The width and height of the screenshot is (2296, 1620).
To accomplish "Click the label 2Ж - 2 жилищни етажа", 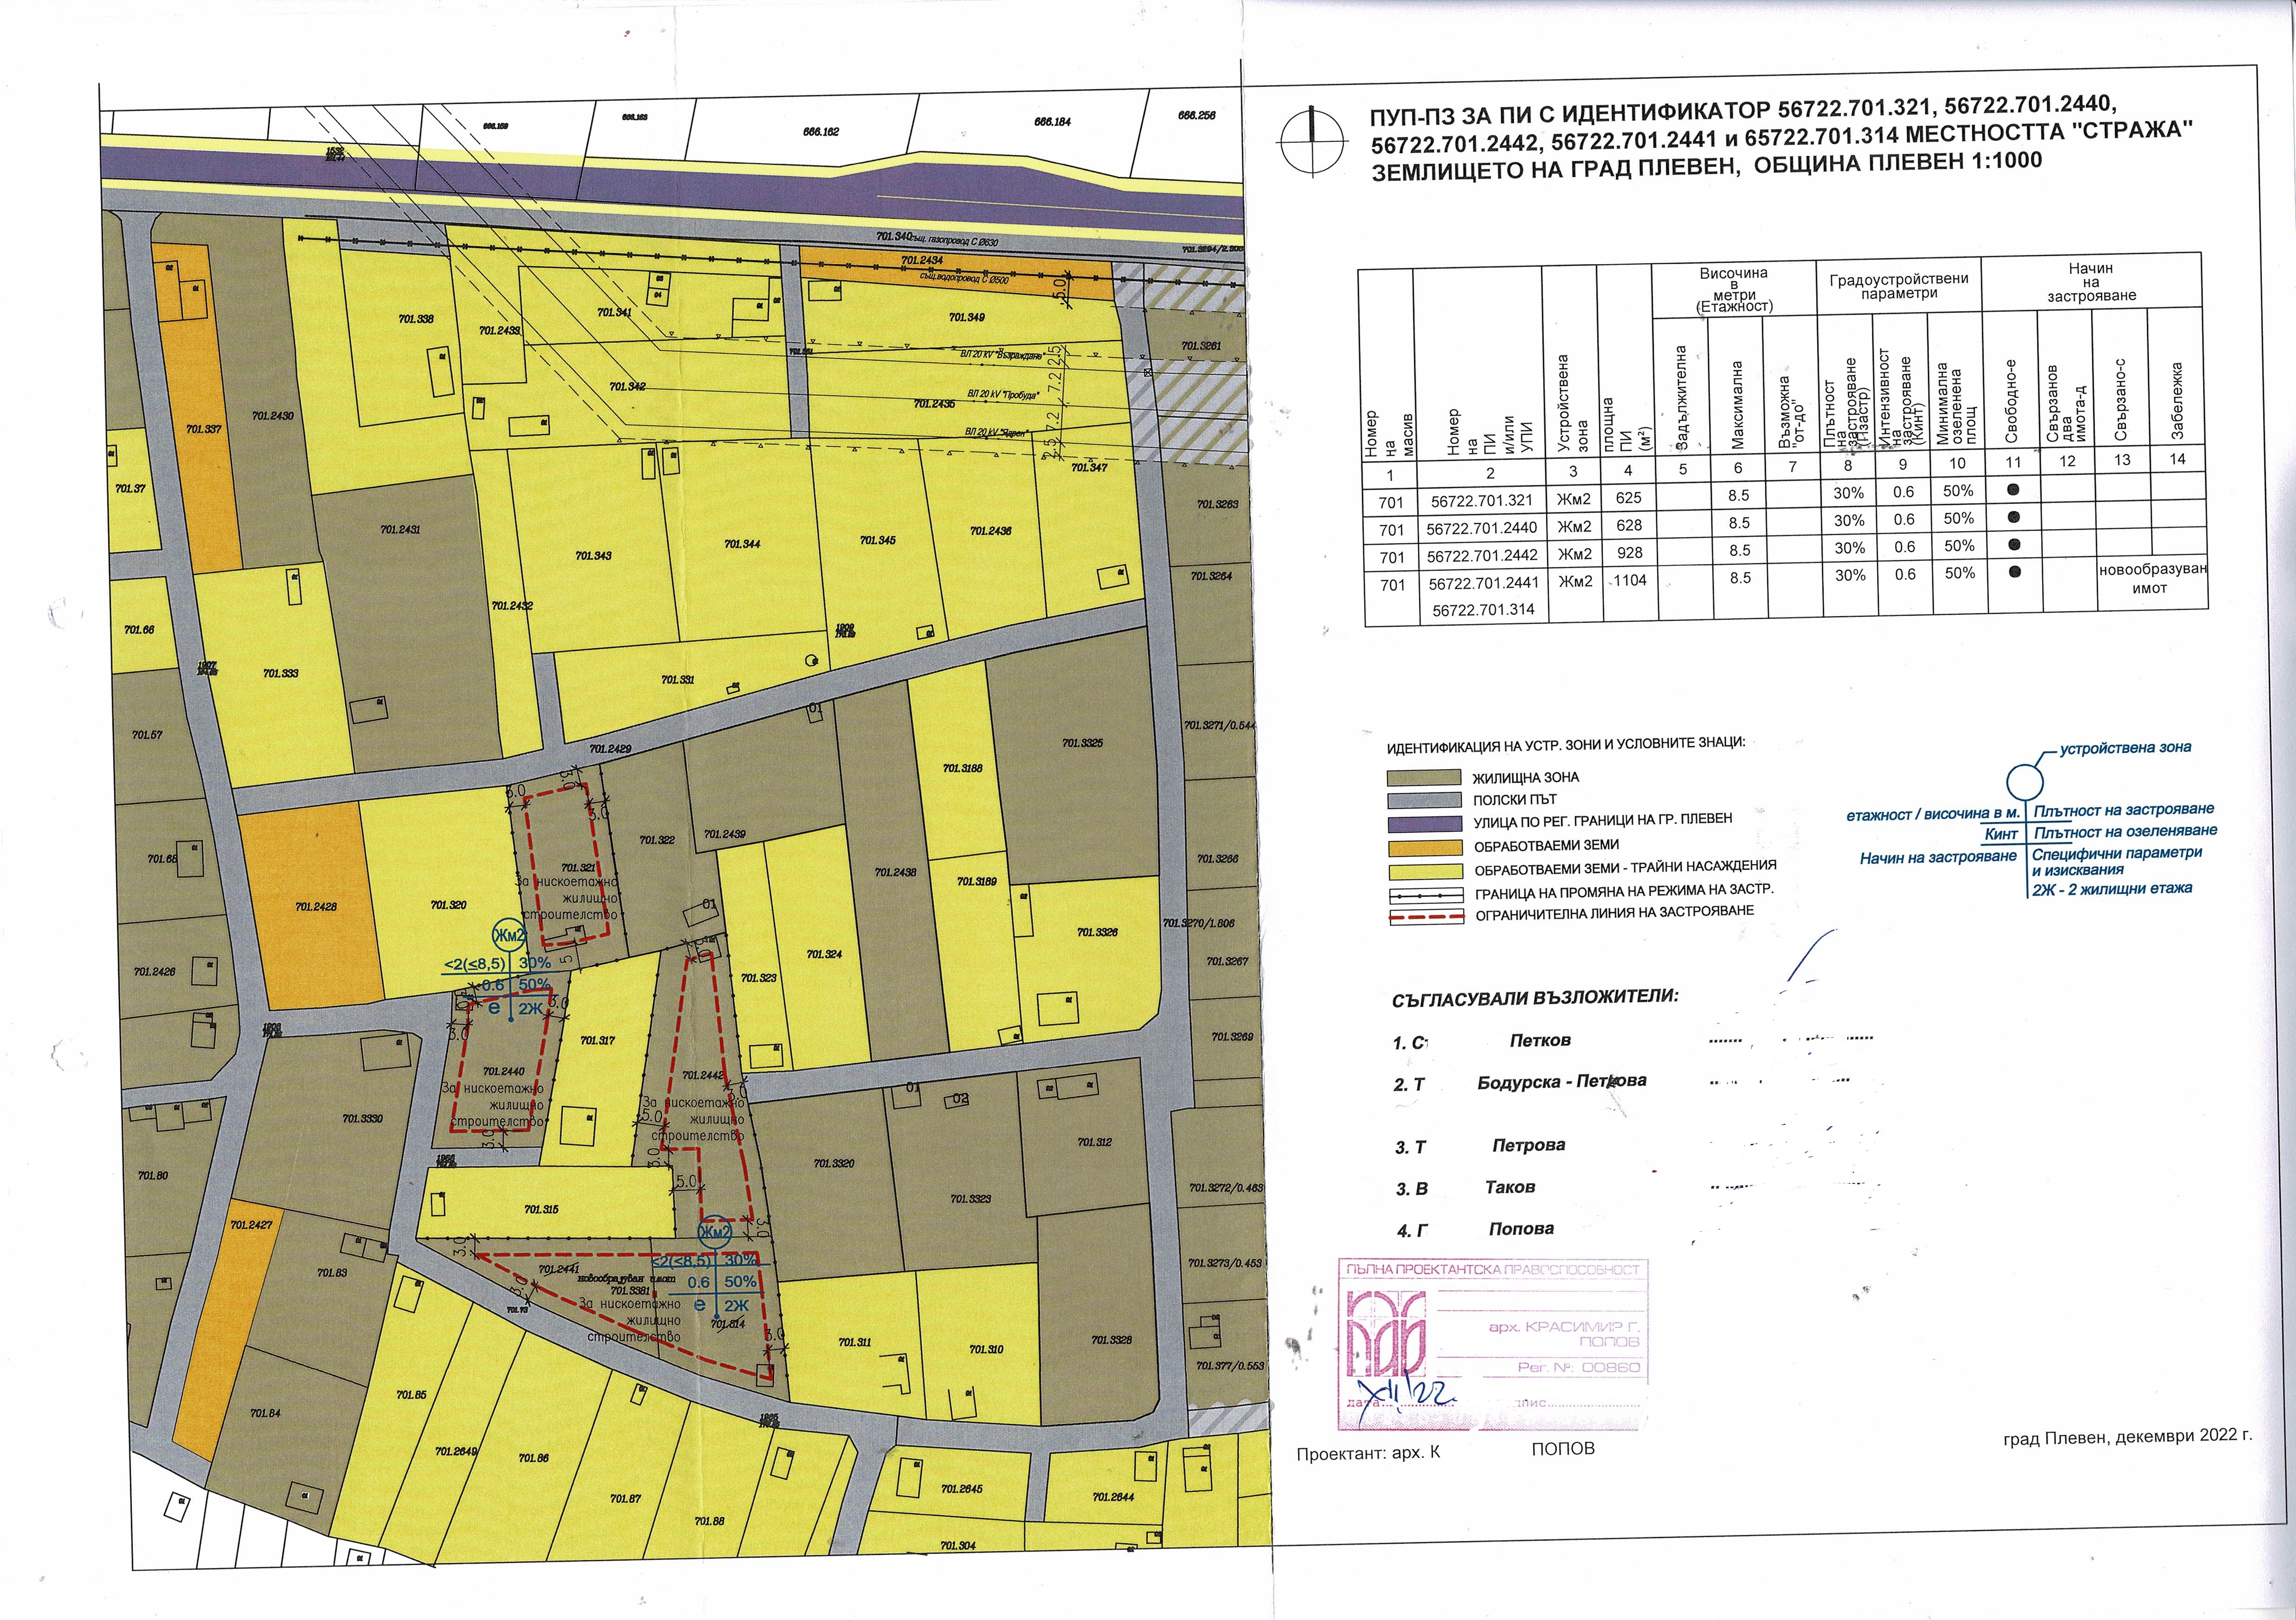I will [x=2112, y=888].
